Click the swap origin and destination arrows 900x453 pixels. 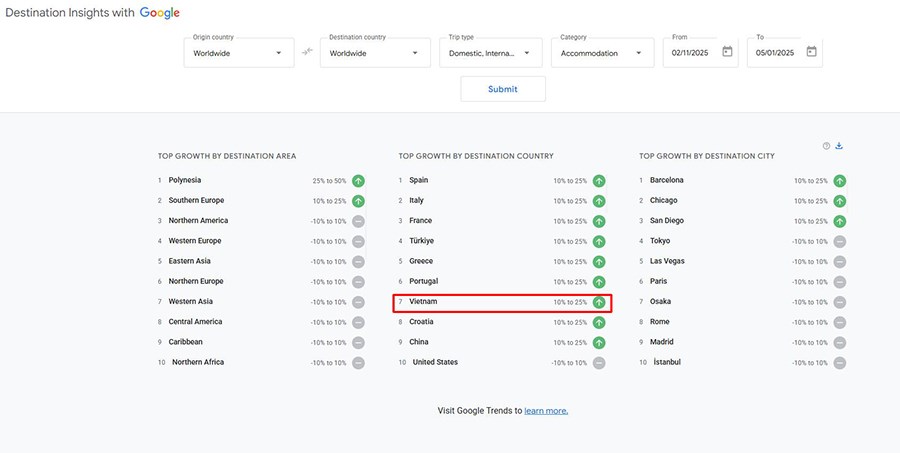pos(307,52)
